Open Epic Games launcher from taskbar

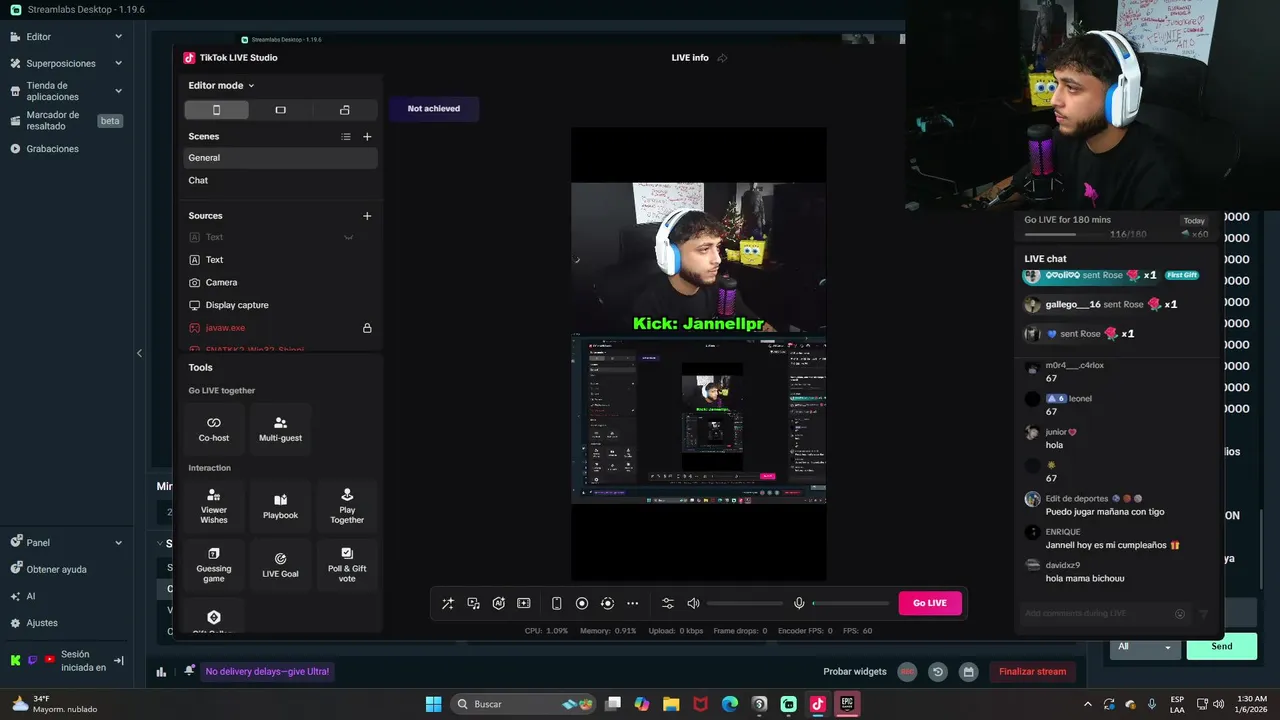point(847,704)
